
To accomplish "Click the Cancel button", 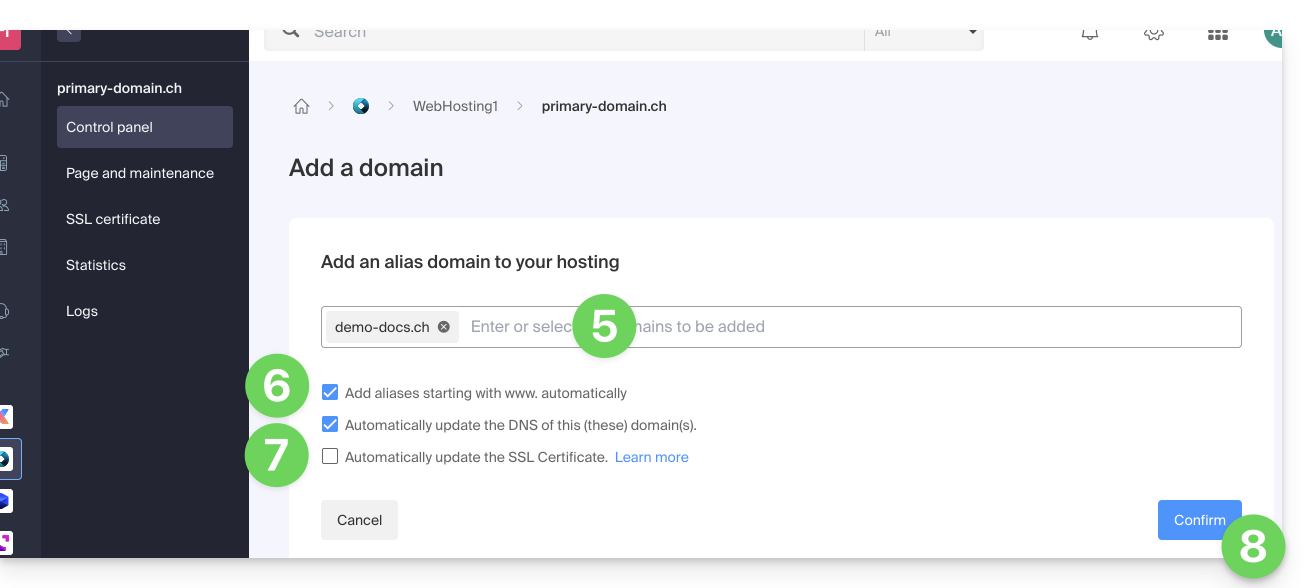I will [359, 520].
